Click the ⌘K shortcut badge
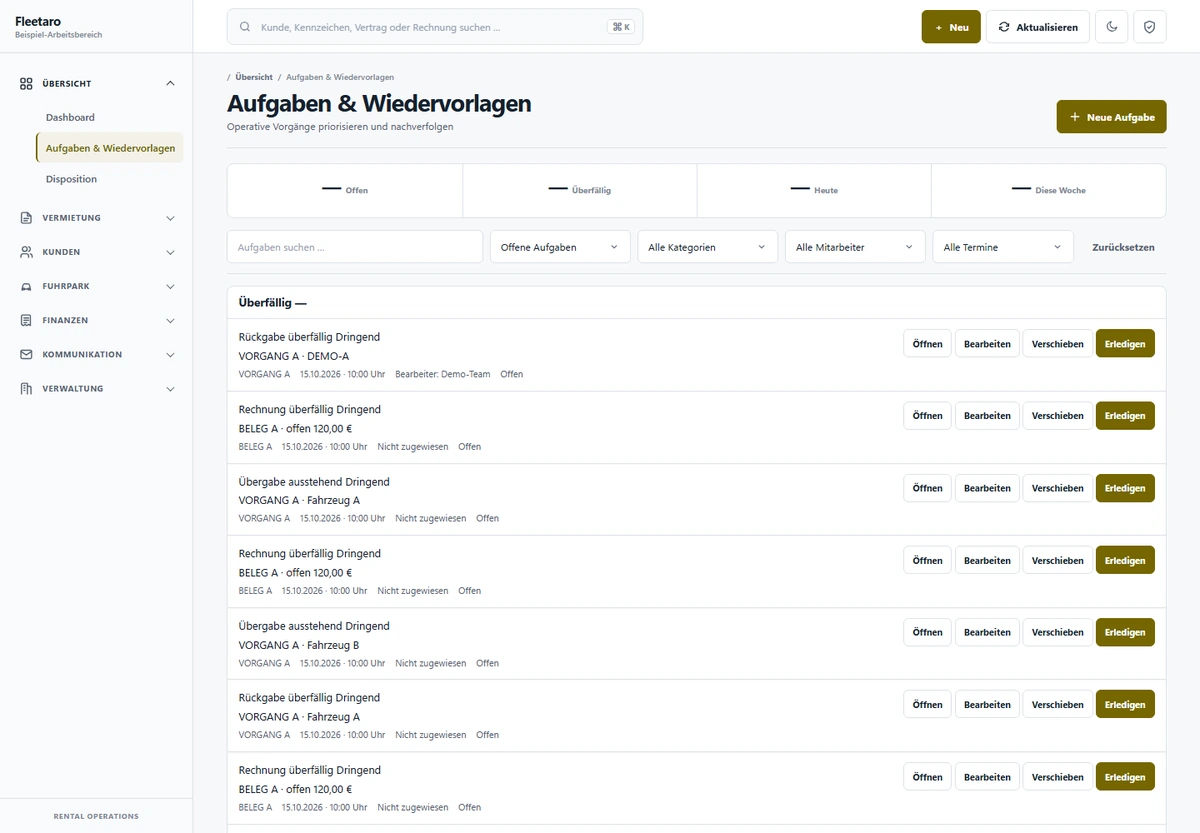This screenshot has height=833, width=1200. 621,27
